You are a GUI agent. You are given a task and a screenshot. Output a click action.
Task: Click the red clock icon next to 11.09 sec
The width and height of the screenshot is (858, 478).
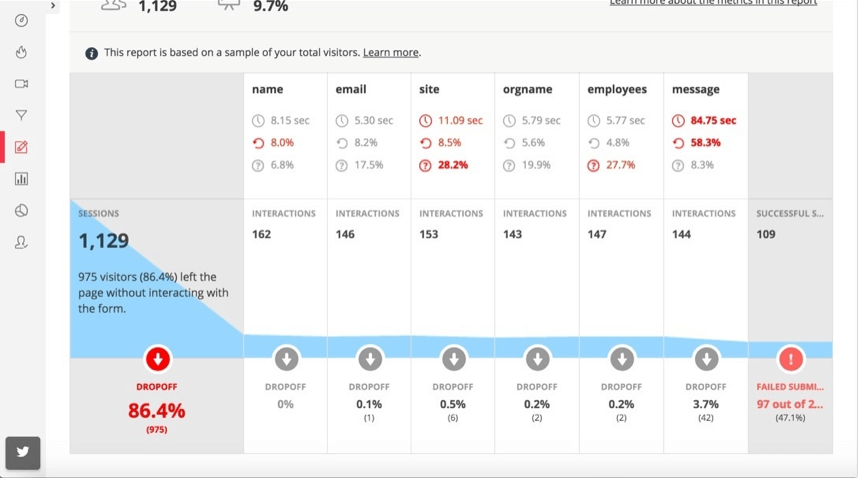425,121
